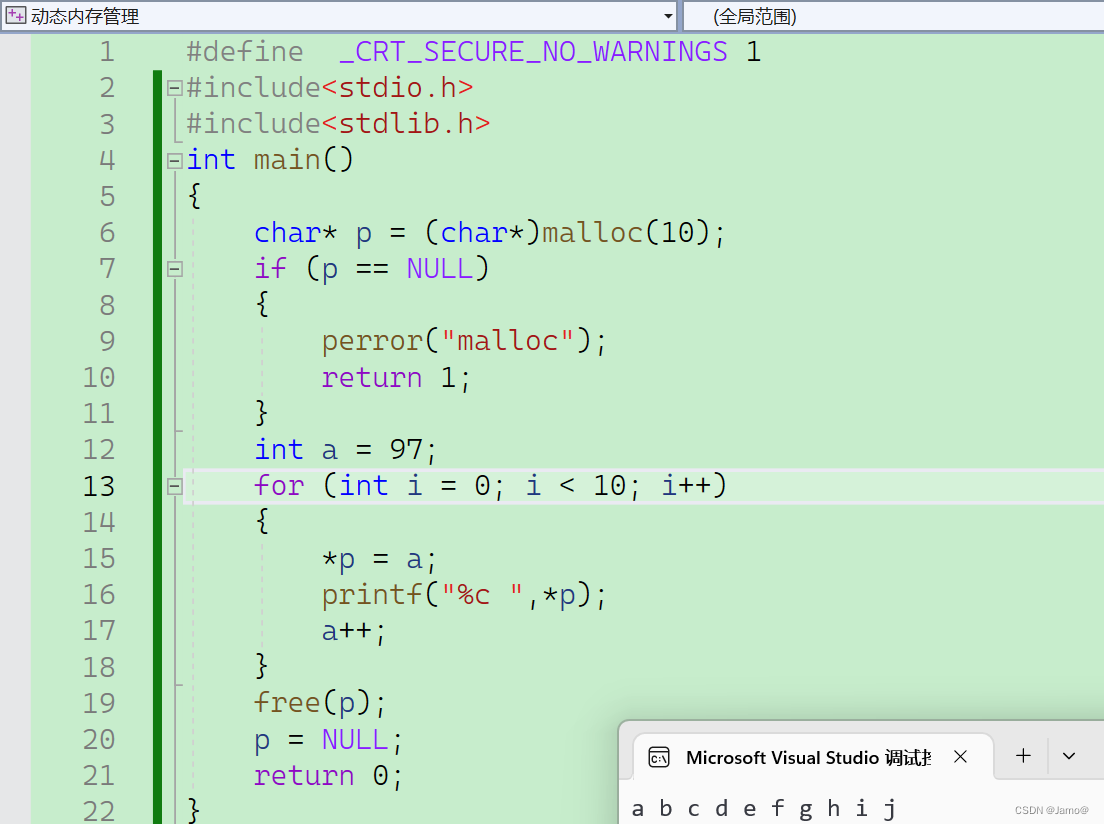
Task: Open the 动态内存管理 project dropdown
Action: [x=667, y=16]
